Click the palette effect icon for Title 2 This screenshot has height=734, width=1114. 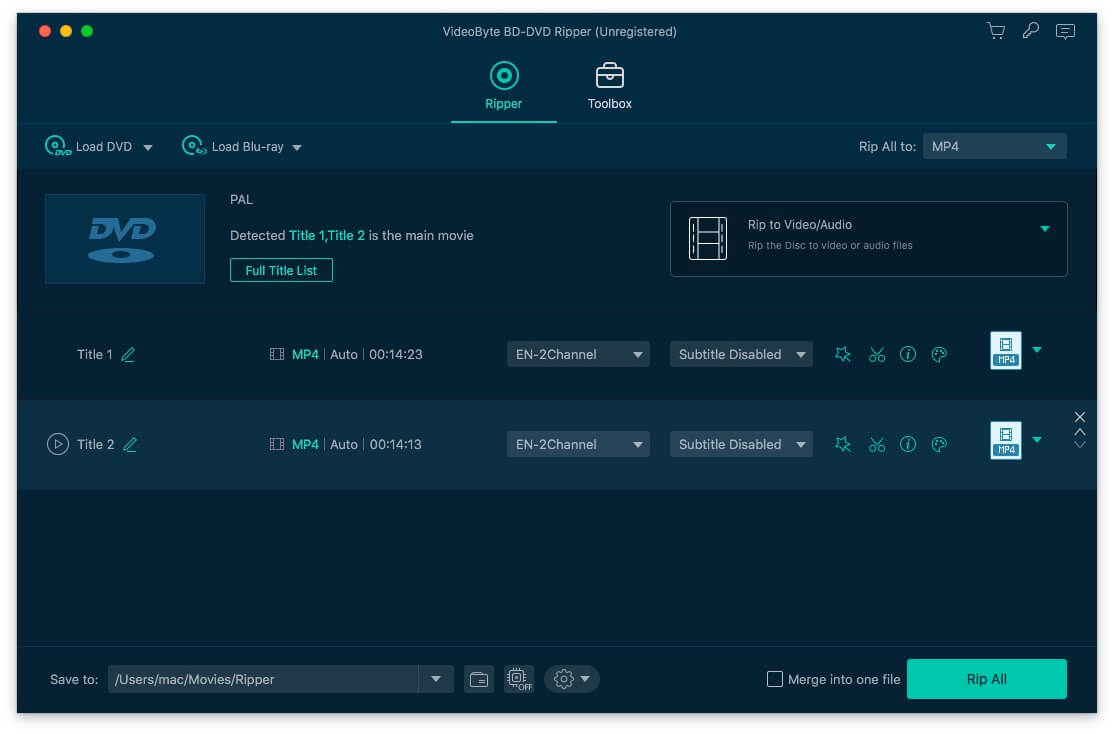pyautogui.click(x=939, y=445)
